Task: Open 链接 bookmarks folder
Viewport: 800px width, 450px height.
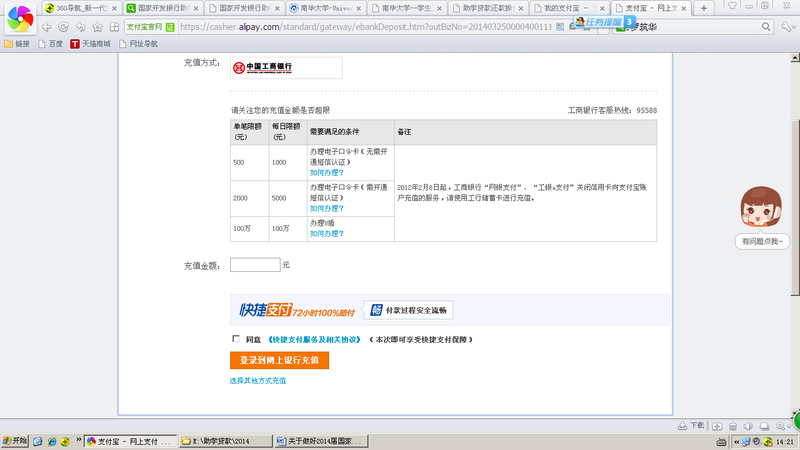Action: click(17, 44)
